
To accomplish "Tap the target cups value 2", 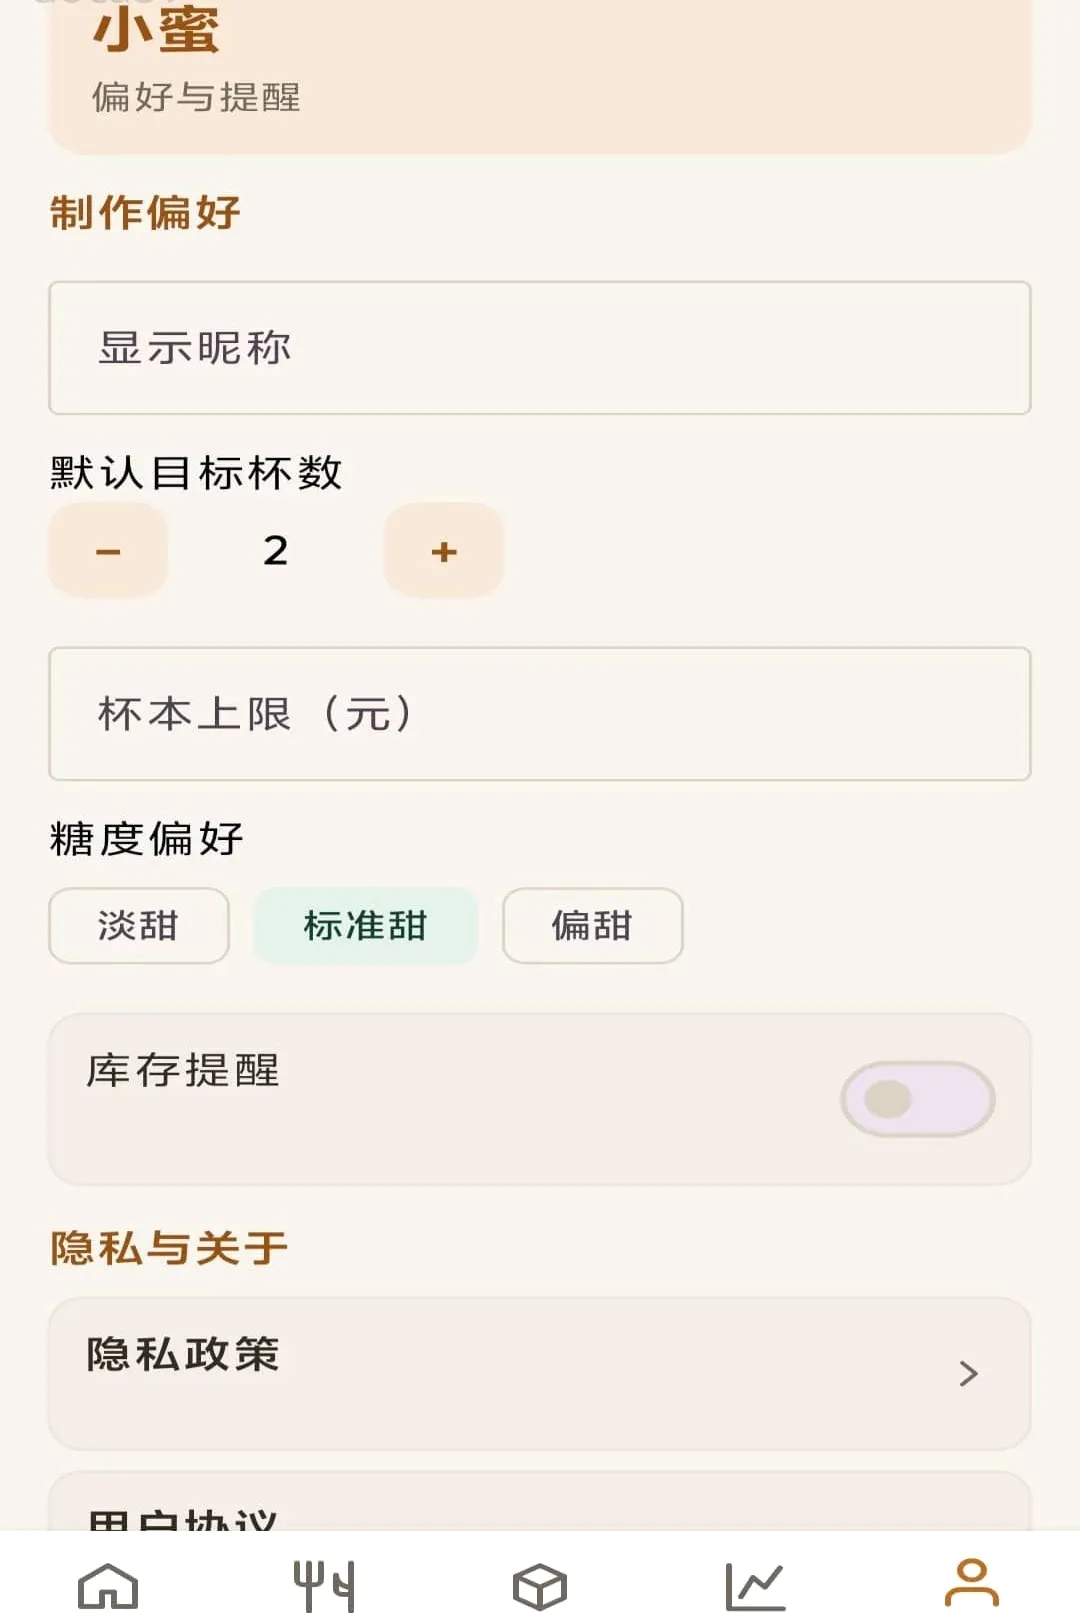I will tap(276, 550).
